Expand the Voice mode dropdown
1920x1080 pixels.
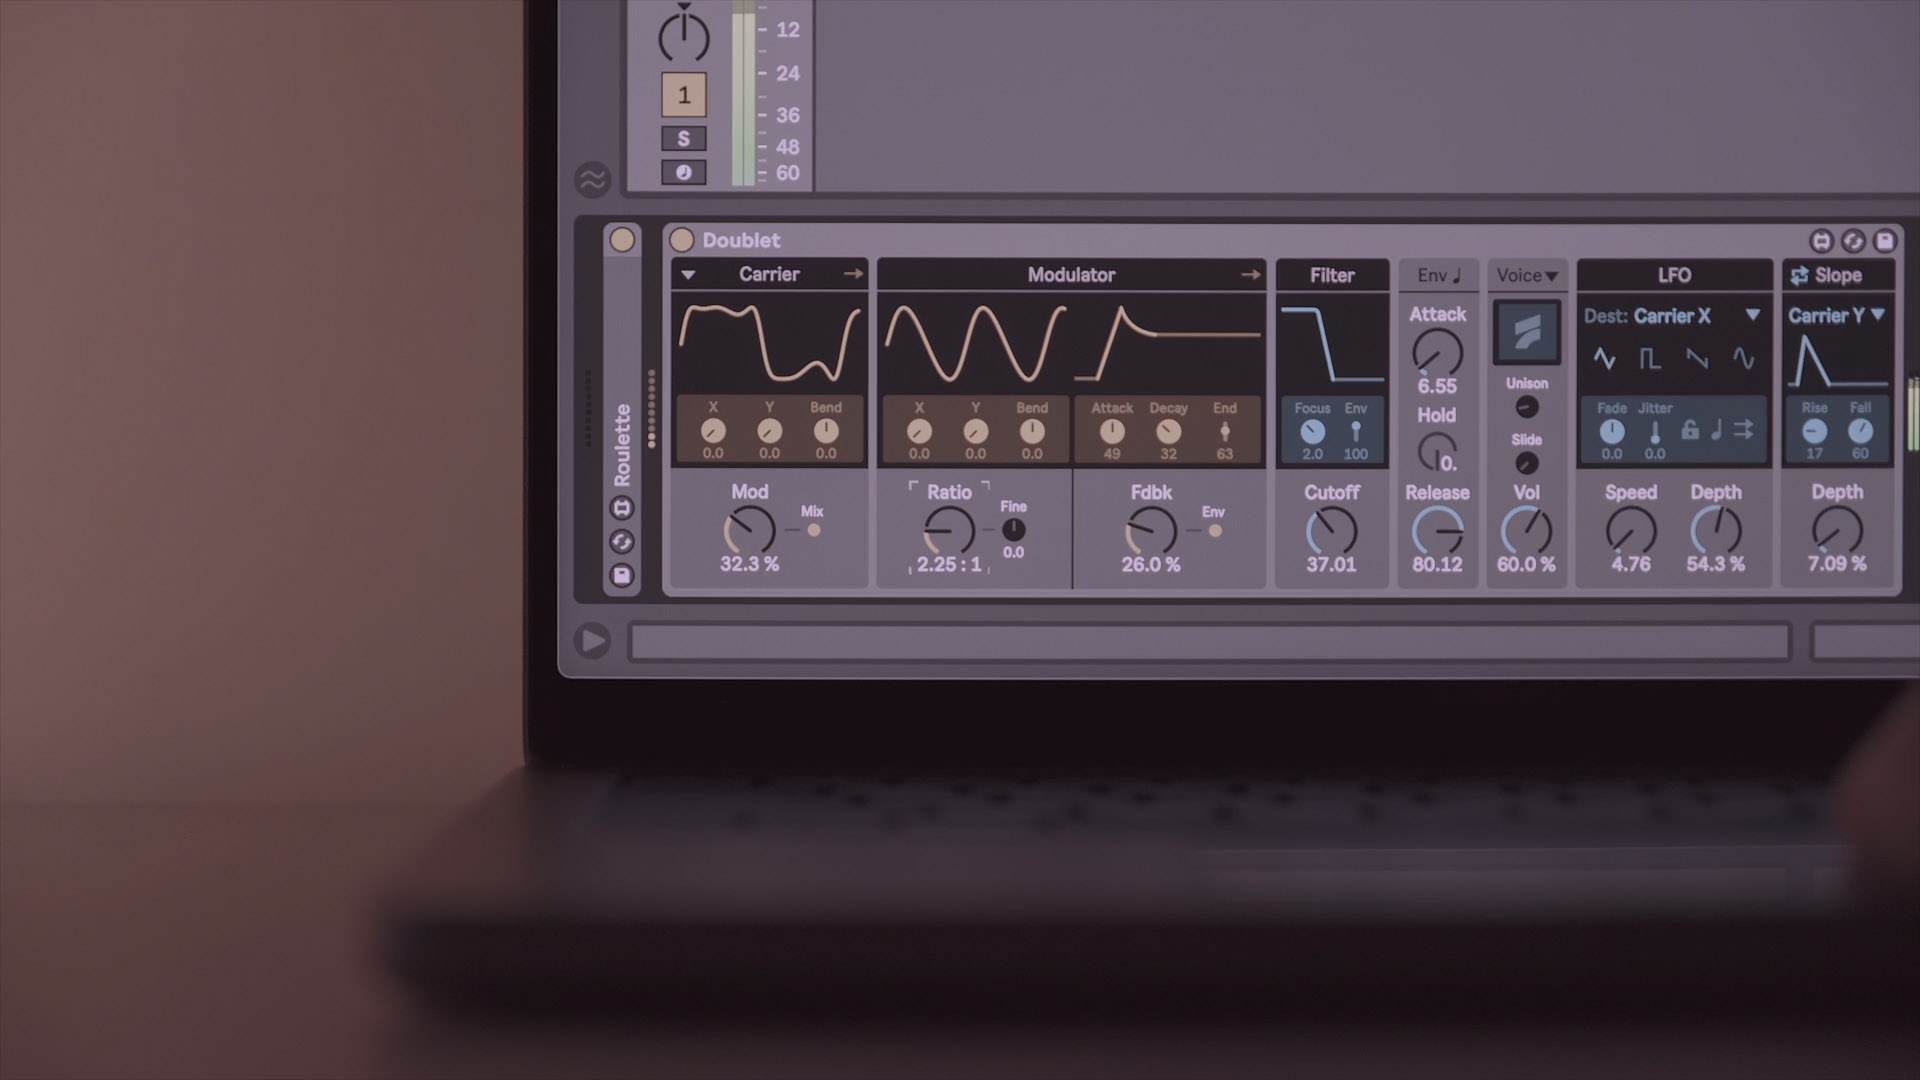pyautogui.click(x=1526, y=274)
